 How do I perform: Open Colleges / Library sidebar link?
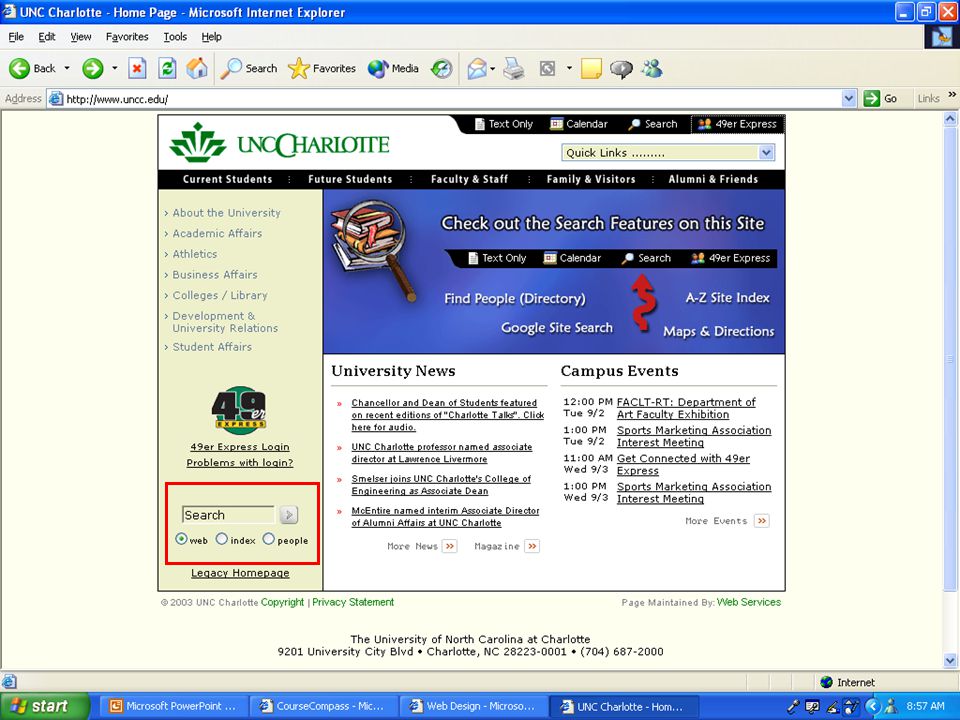(220, 295)
